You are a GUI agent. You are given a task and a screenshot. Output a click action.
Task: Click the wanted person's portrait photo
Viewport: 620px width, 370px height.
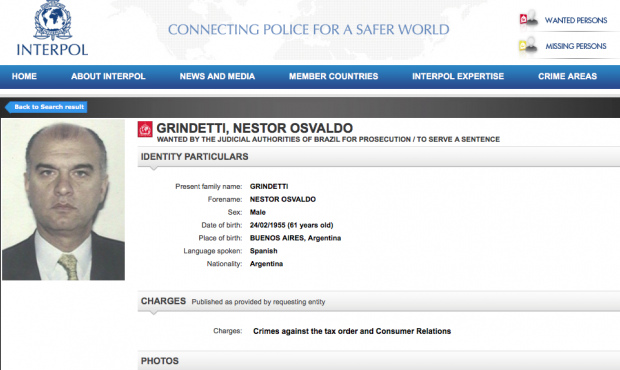(63, 200)
